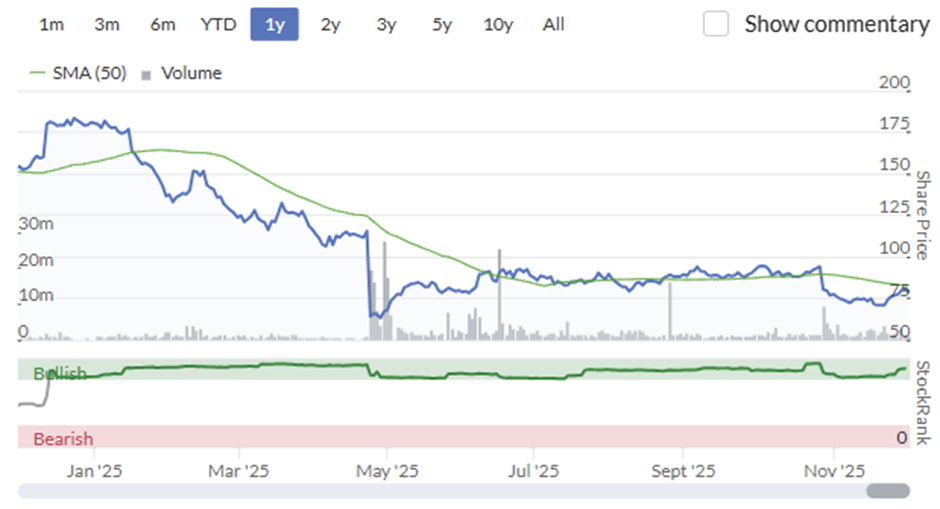Click the 10m volume axis label

pos(36,296)
